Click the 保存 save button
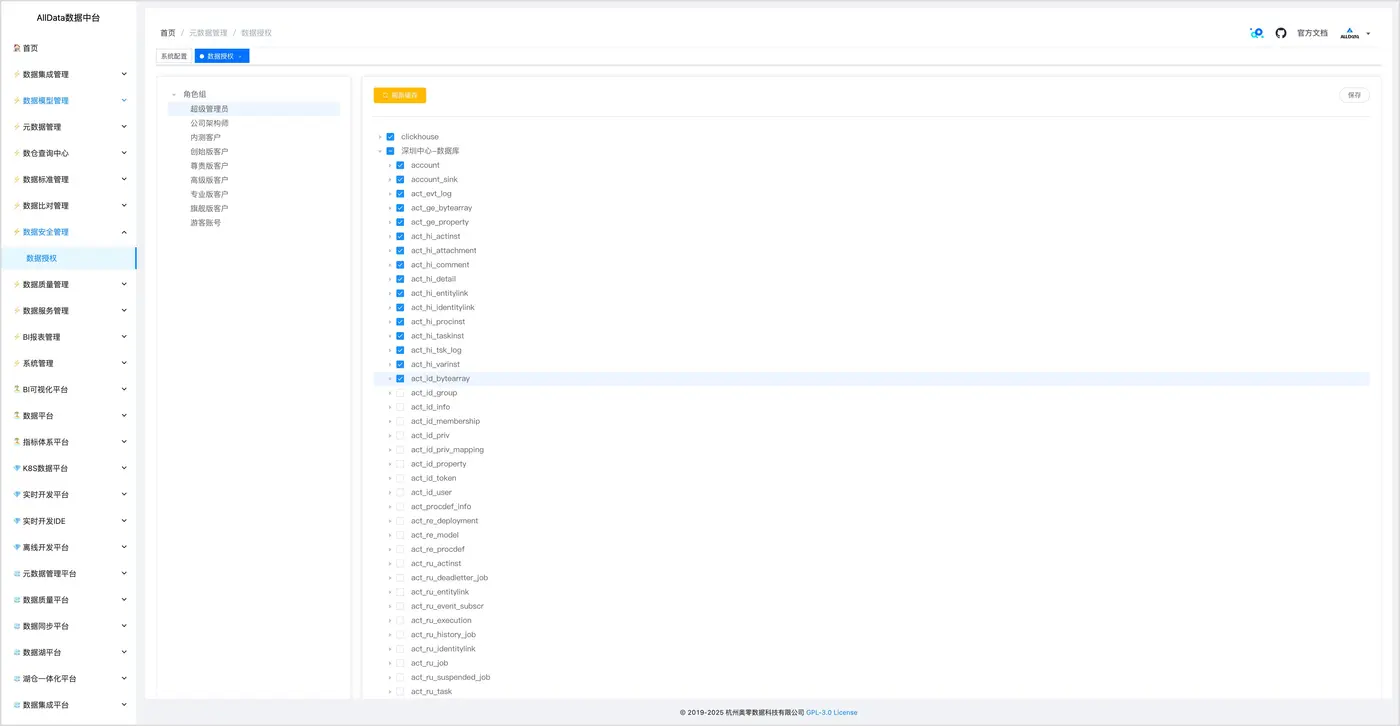Image resolution: width=1400 pixels, height=726 pixels. pyautogui.click(x=1354, y=95)
